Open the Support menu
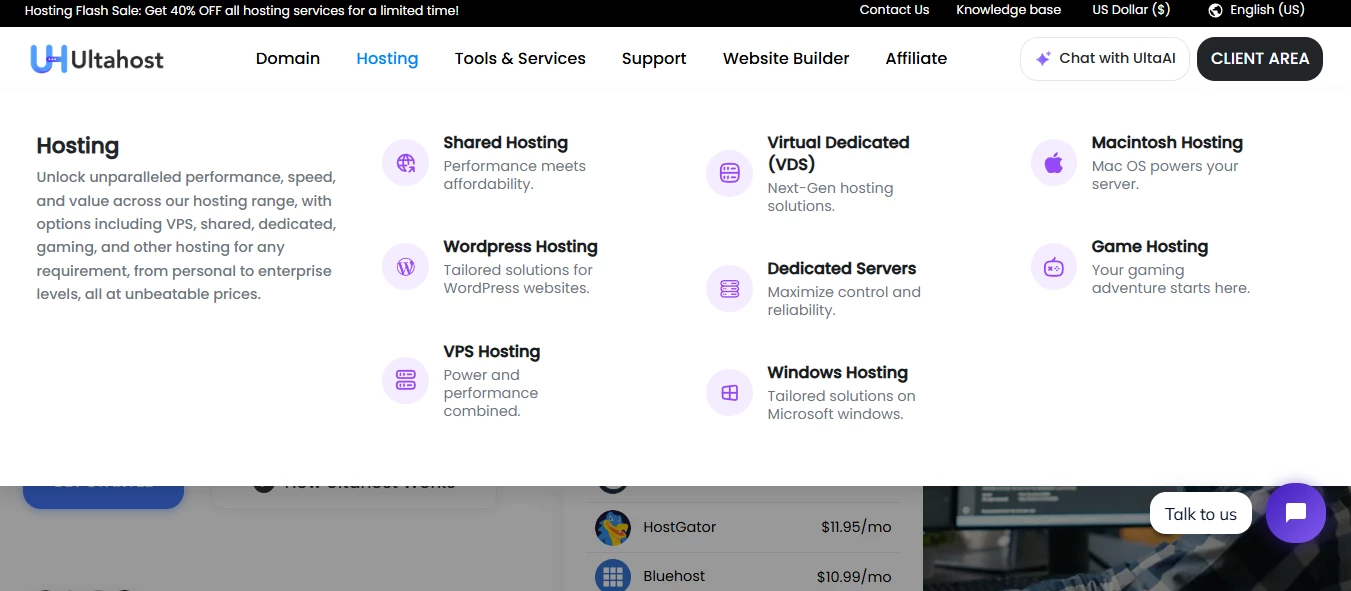1351x591 pixels. pos(654,58)
